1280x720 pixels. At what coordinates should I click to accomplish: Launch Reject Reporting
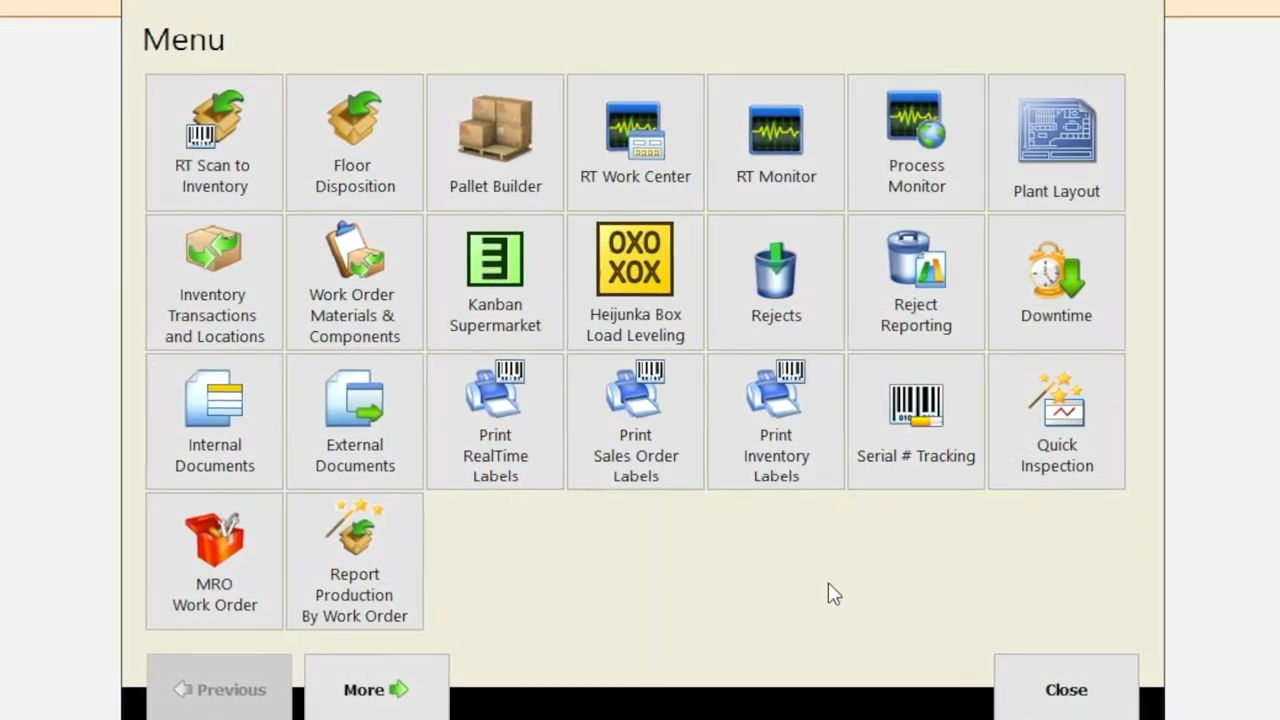point(916,283)
